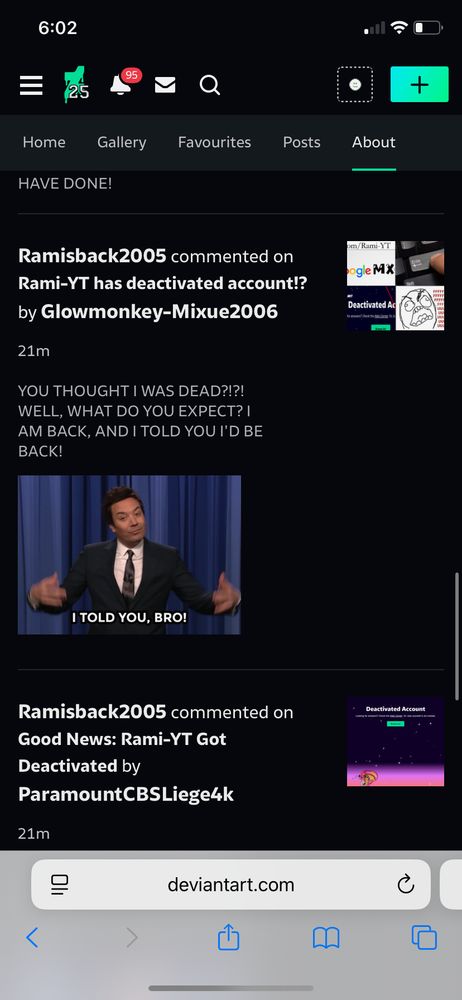Open the Safari tabs overview icon
This screenshot has width=462, height=1000.
424,938
